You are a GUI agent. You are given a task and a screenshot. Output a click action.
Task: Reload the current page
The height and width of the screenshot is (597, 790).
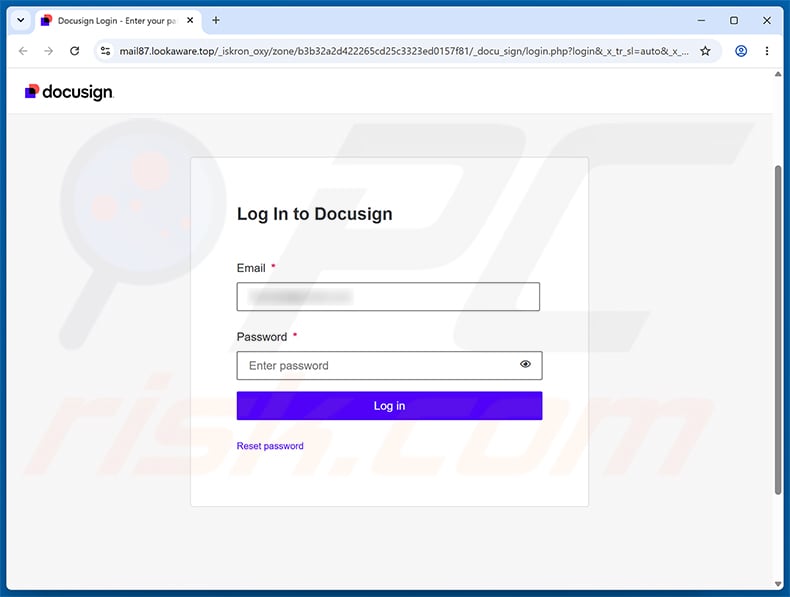75,51
